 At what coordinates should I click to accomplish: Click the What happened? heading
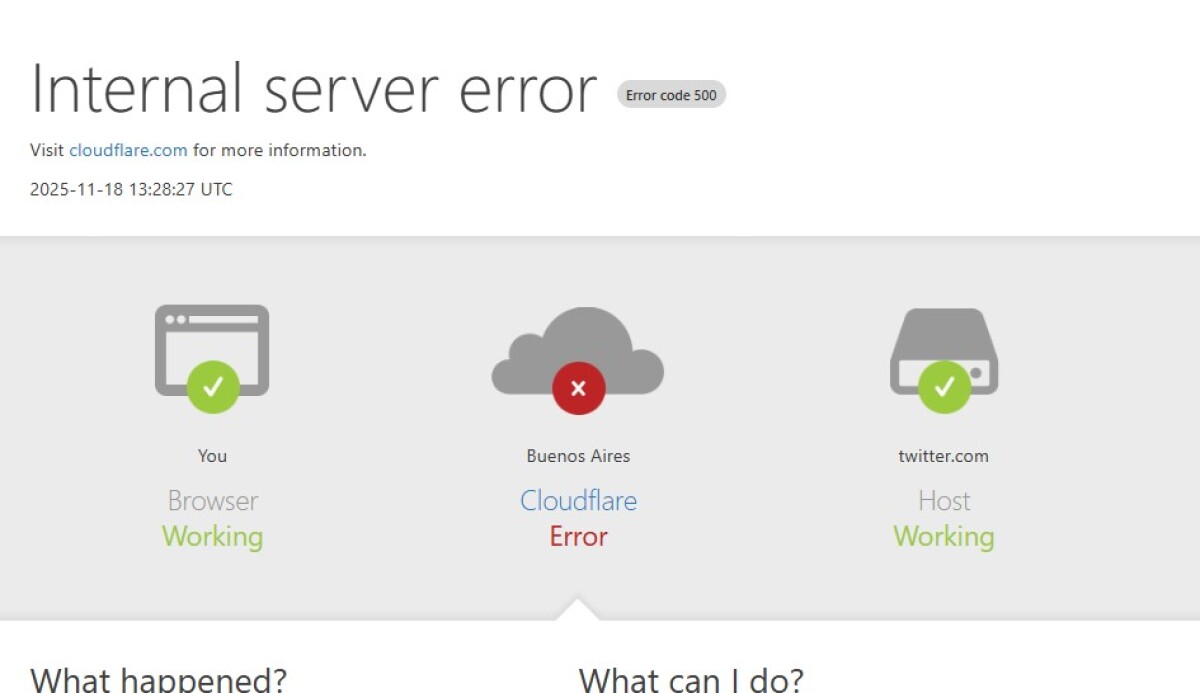pos(158,680)
